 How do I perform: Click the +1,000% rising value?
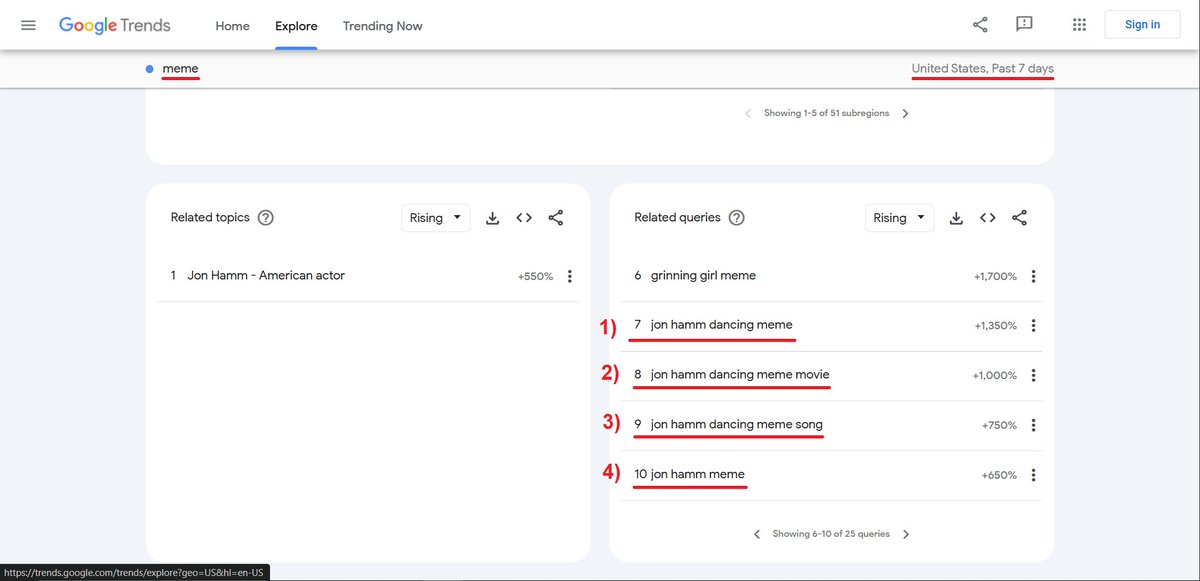coord(995,376)
